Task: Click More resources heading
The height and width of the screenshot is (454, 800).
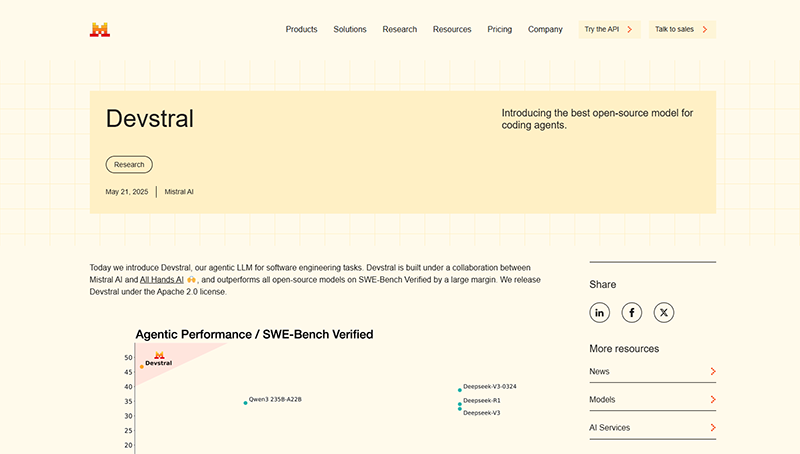Action: 624,349
